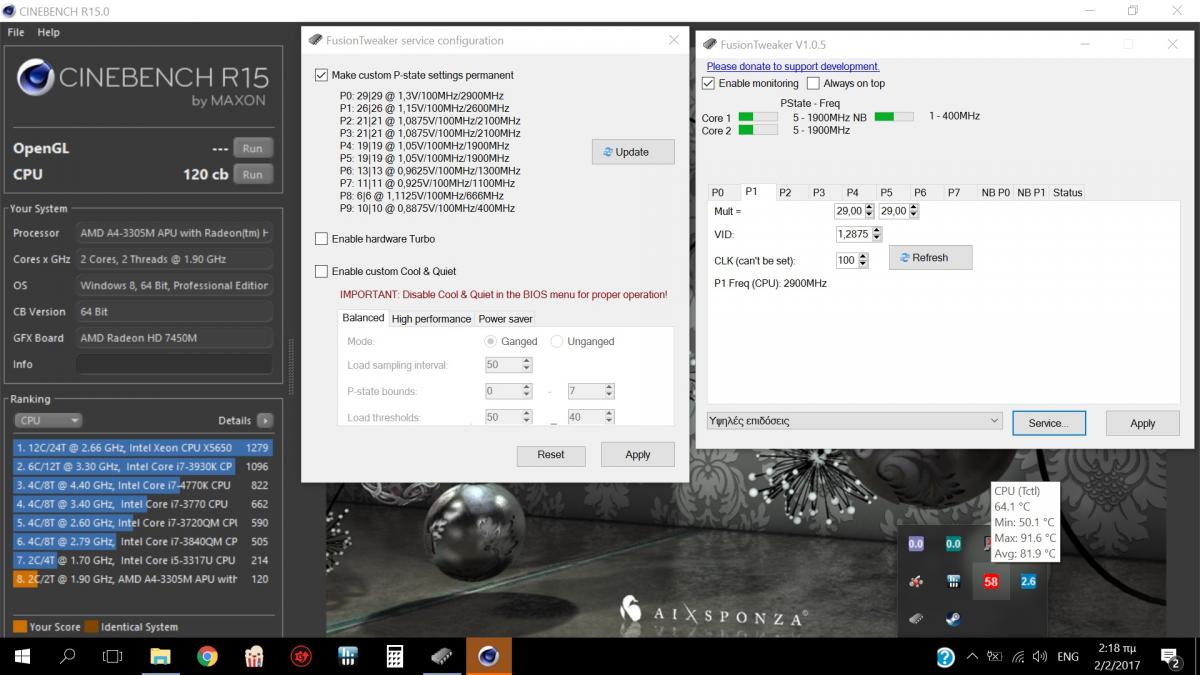Switch to the P7 tab
The width and height of the screenshot is (1200, 675).
pyautogui.click(x=954, y=192)
